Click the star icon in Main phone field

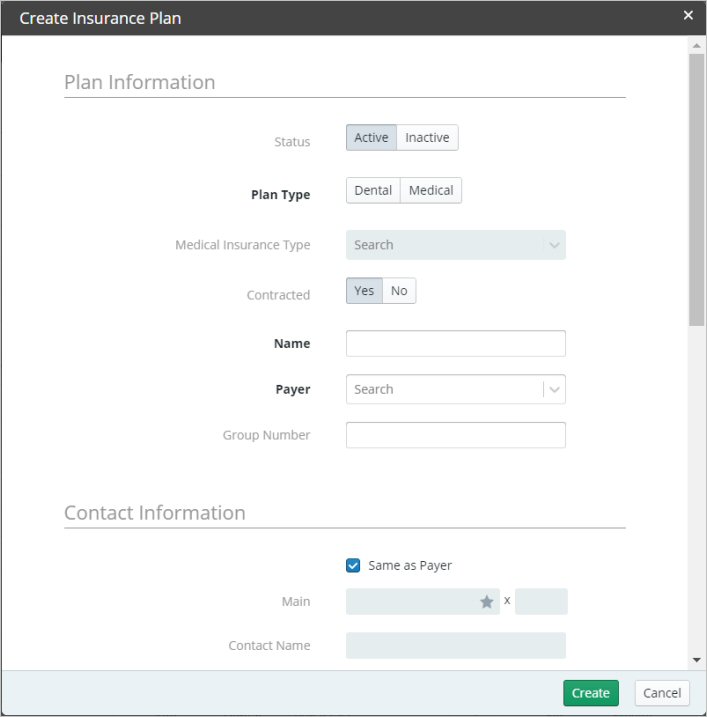487,602
